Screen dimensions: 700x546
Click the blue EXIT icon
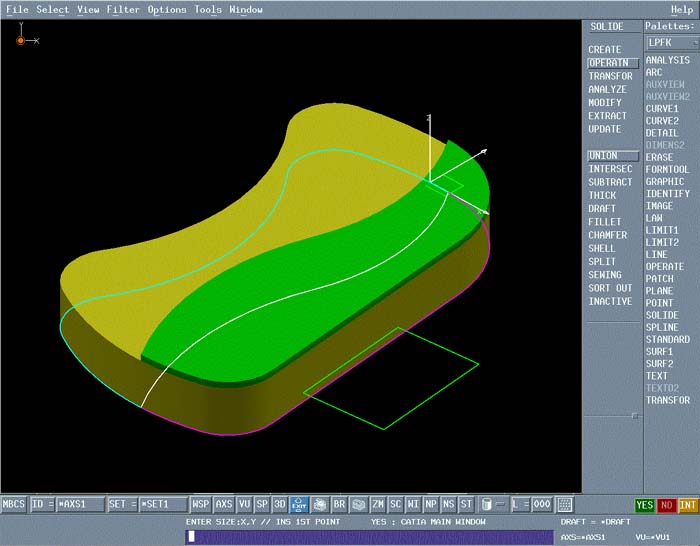pyautogui.click(x=299, y=505)
